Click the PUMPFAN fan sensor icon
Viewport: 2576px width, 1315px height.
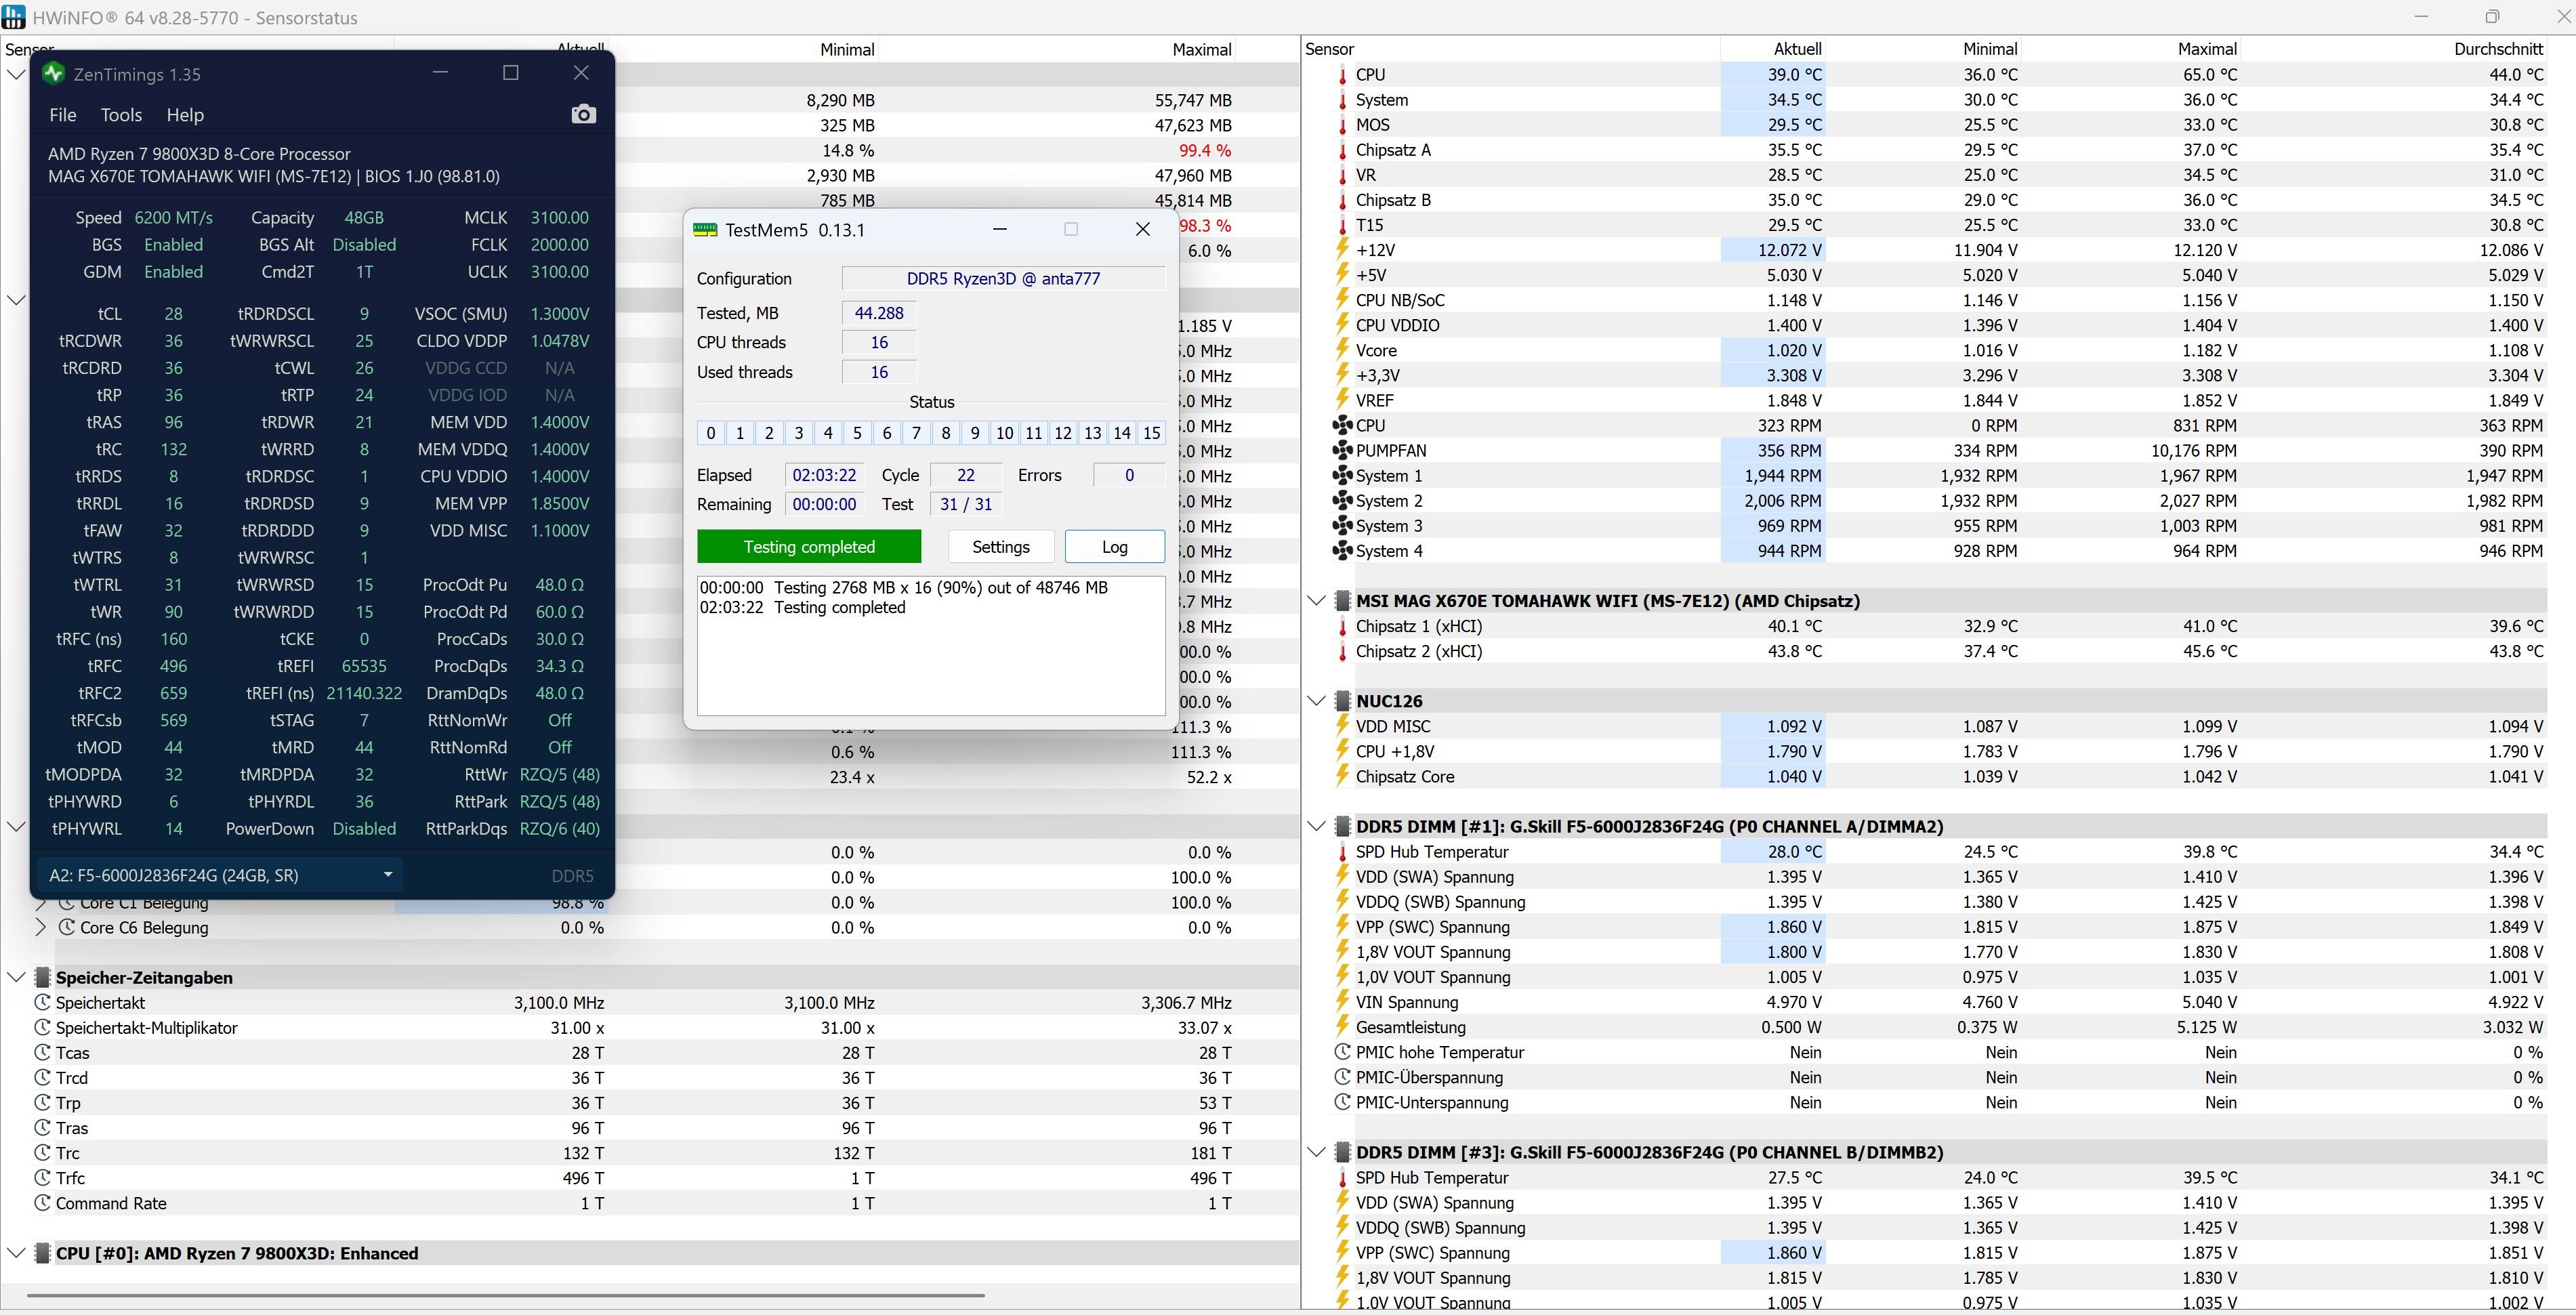1342,451
